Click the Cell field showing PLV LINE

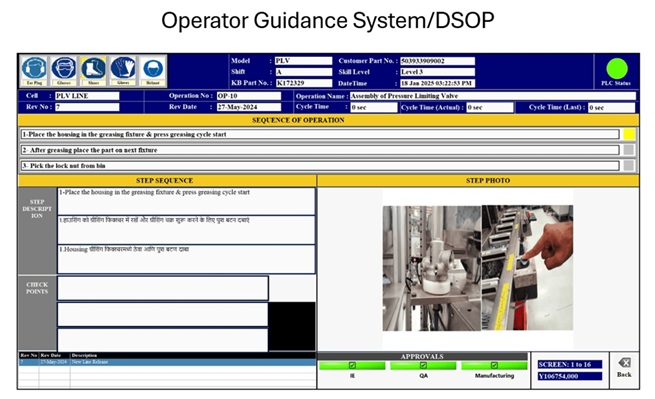pos(87,96)
